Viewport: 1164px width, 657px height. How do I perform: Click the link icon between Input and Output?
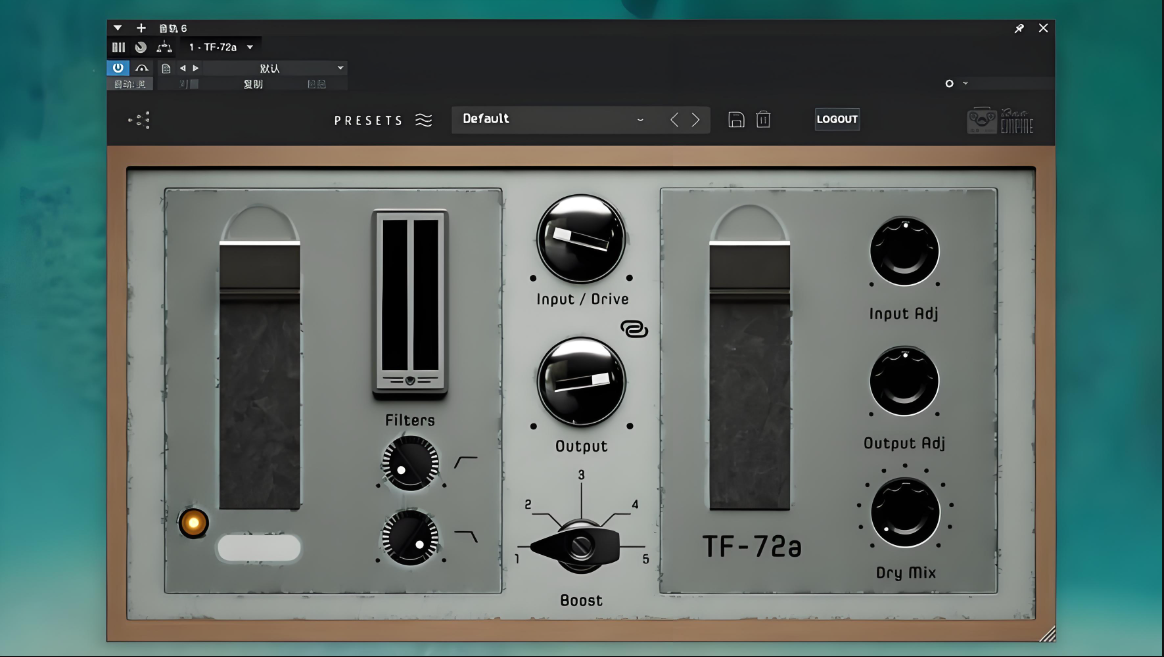point(633,329)
